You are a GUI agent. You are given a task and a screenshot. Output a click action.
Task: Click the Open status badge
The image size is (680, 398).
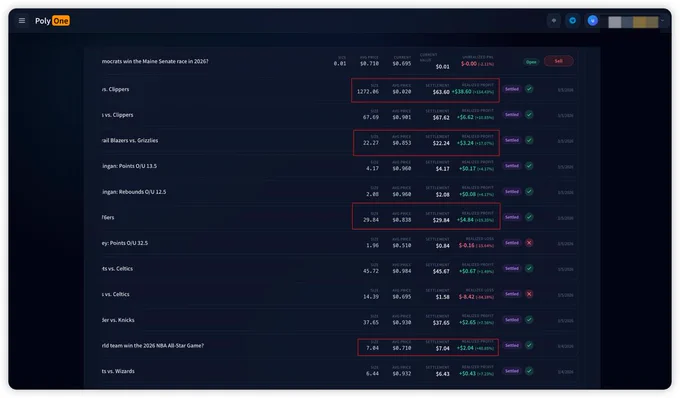(x=531, y=62)
